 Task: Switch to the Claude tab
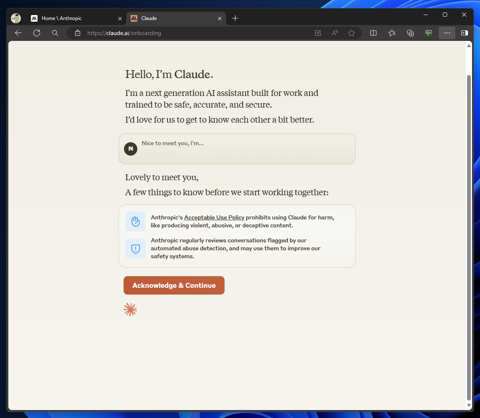(x=176, y=18)
